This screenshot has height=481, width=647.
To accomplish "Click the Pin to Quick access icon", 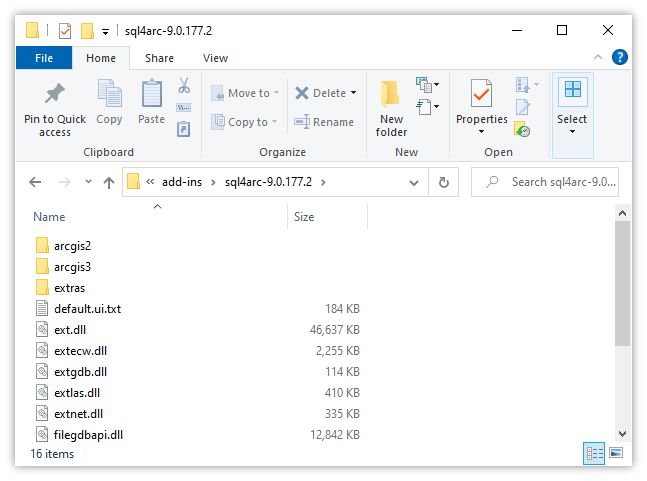I will pyautogui.click(x=54, y=93).
